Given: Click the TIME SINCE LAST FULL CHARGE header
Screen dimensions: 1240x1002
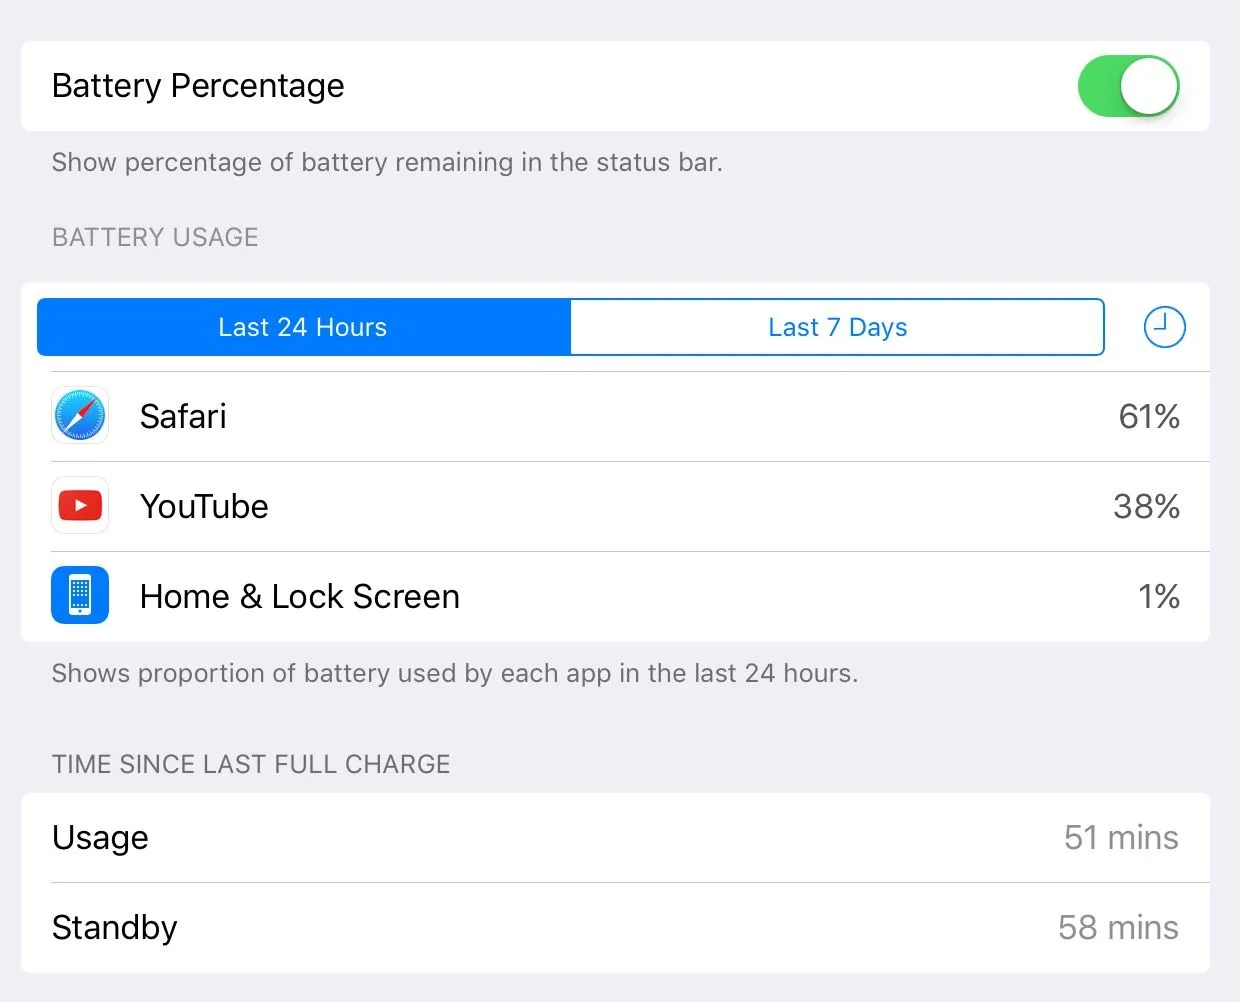Looking at the screenshot, I should click(251, 764).
